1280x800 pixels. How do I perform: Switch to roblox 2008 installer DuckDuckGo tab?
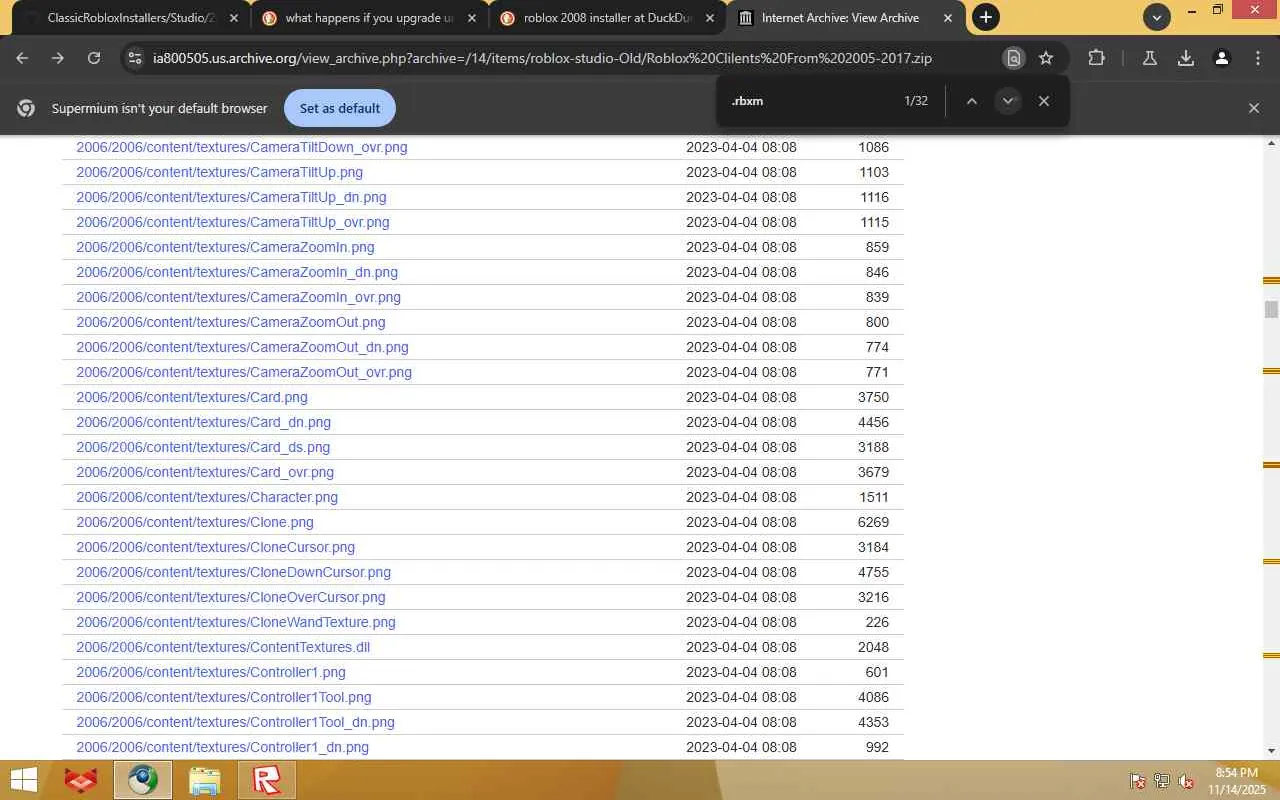pos(608,18)
